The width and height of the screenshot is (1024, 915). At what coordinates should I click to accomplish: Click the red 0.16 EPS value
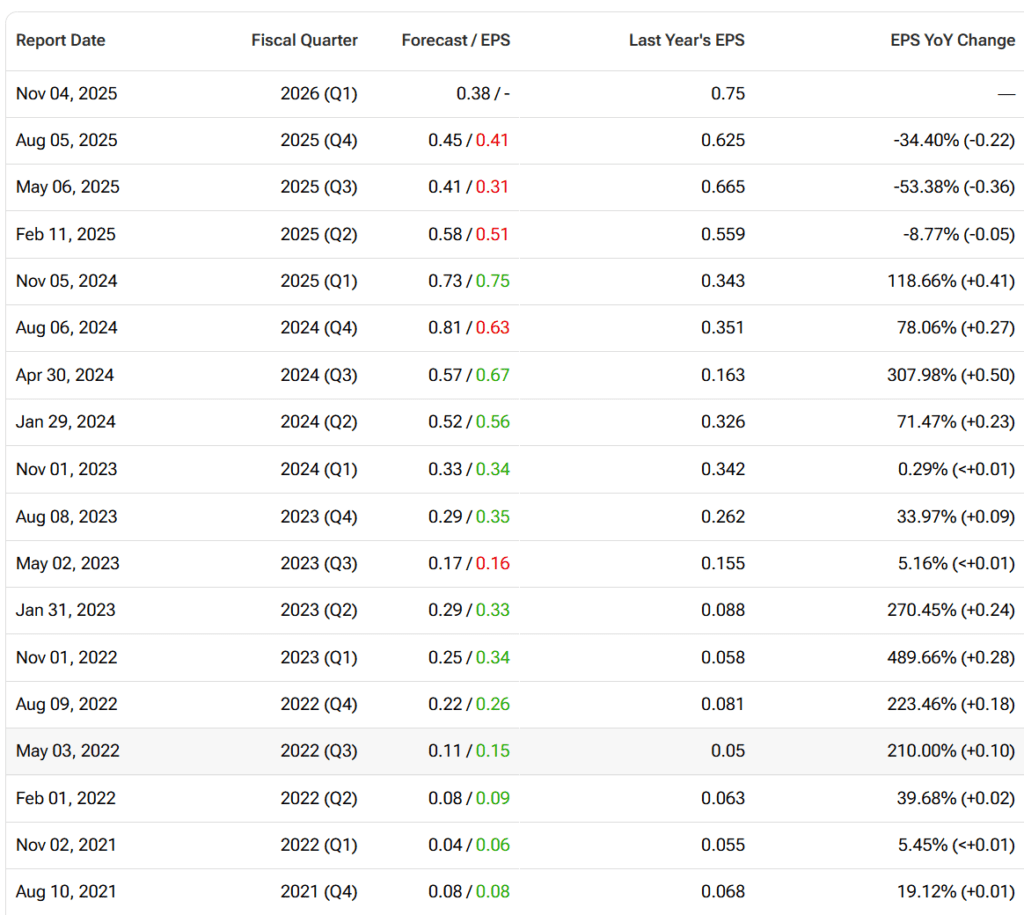click(x=492, y=564)
